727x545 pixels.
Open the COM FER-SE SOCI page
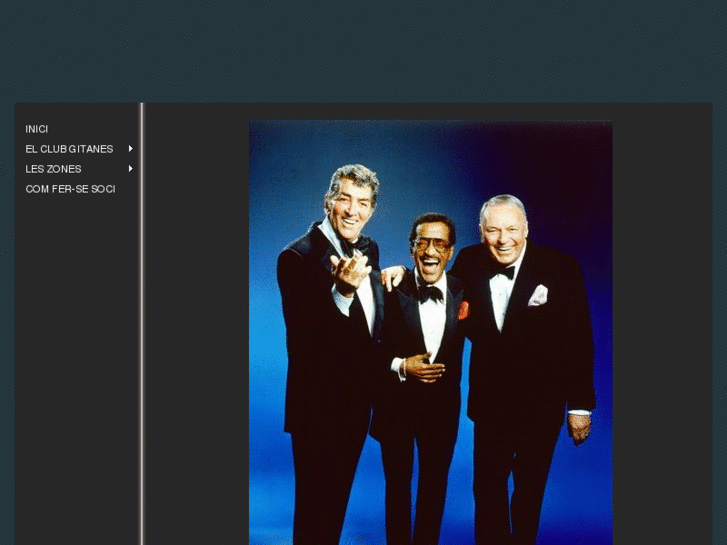click(70, 189)
